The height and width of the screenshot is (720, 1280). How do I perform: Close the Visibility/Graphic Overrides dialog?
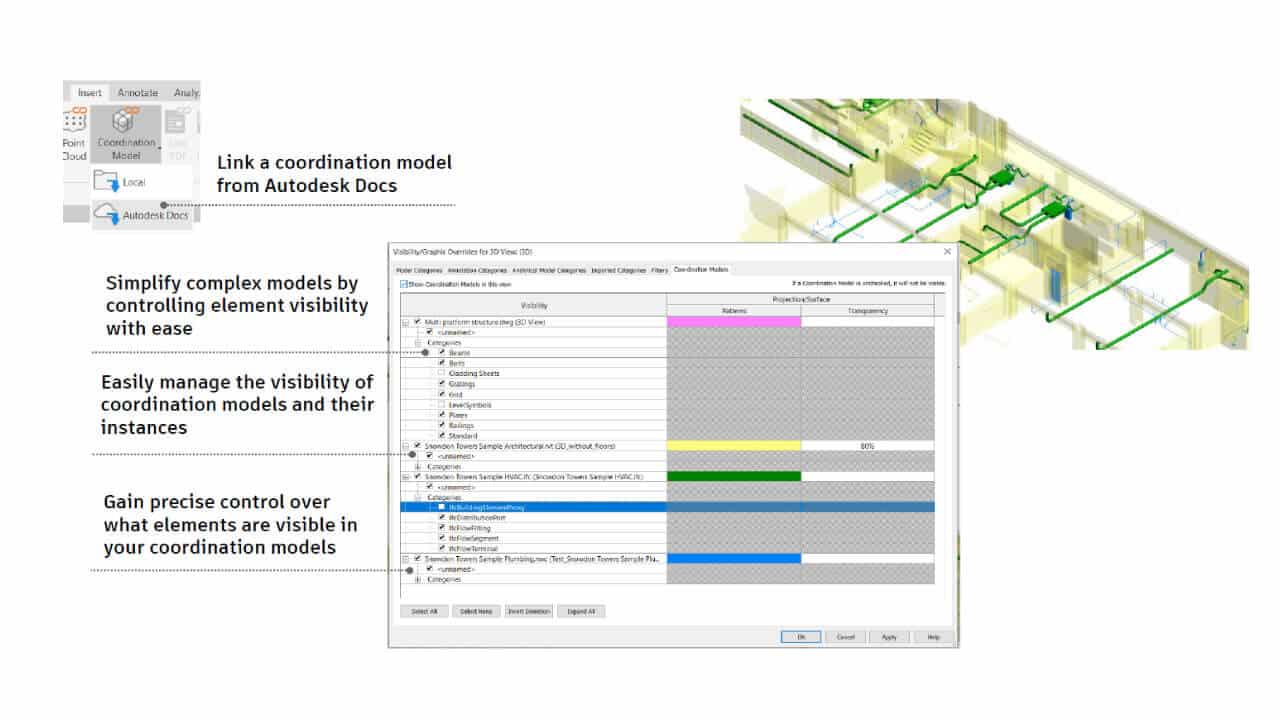[x=947, y=251]
